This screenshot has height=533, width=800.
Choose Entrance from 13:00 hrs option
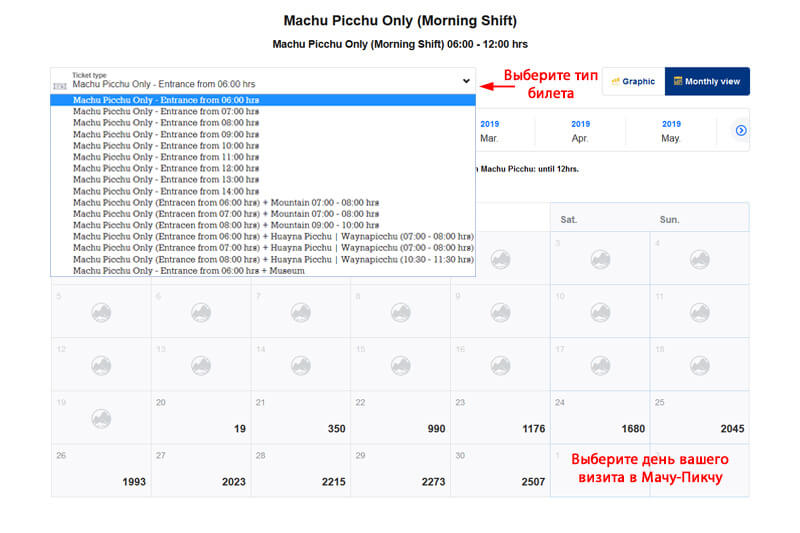click(263, 180)
